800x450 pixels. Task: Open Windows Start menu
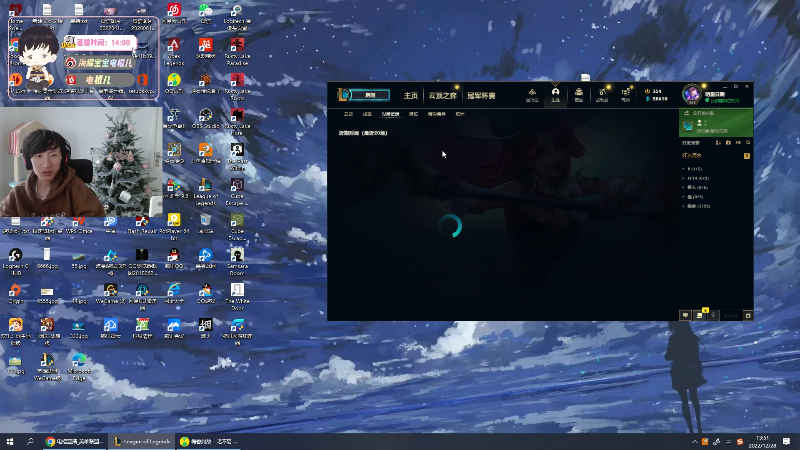pos(10,441)
